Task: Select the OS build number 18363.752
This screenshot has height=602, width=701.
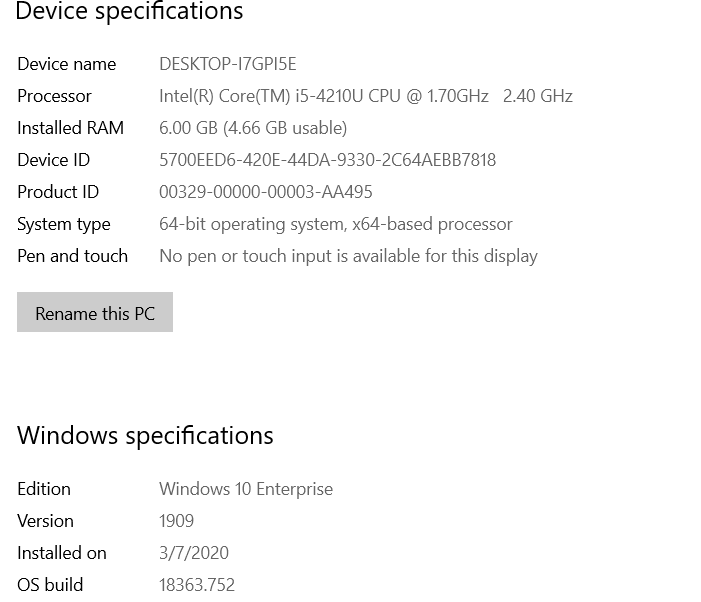Action: (x=197, y=585)
